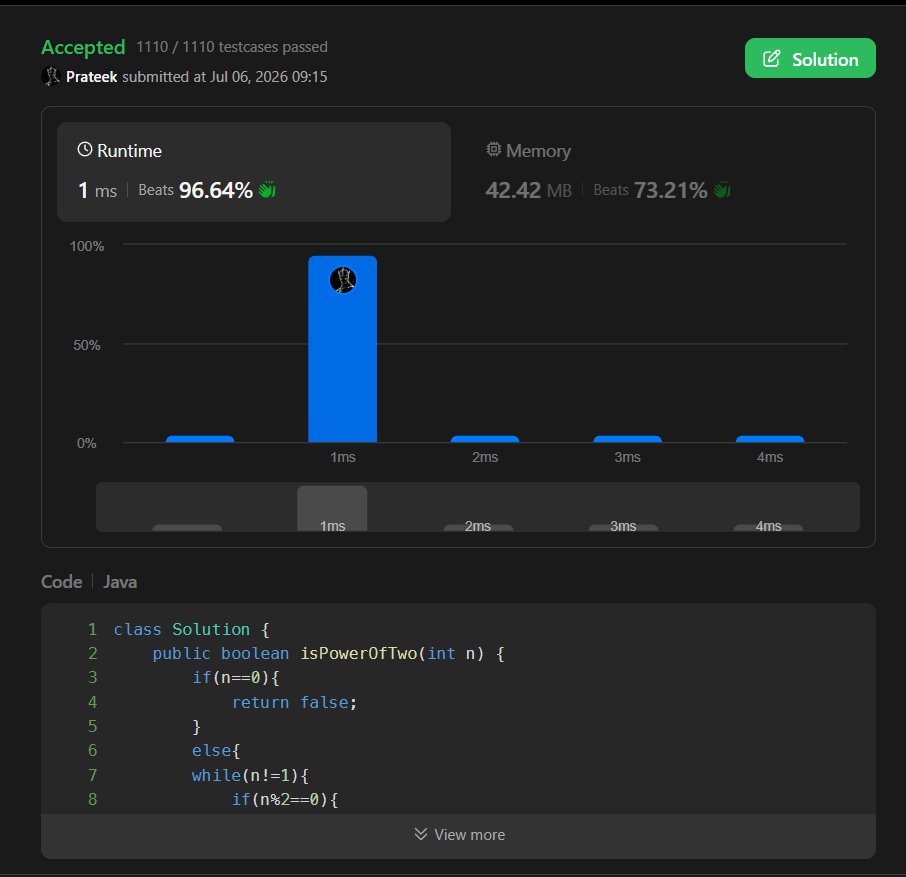Click the 100% y-axis label
Viewport: 906px width, 877px height.
[x=87, y=246]
